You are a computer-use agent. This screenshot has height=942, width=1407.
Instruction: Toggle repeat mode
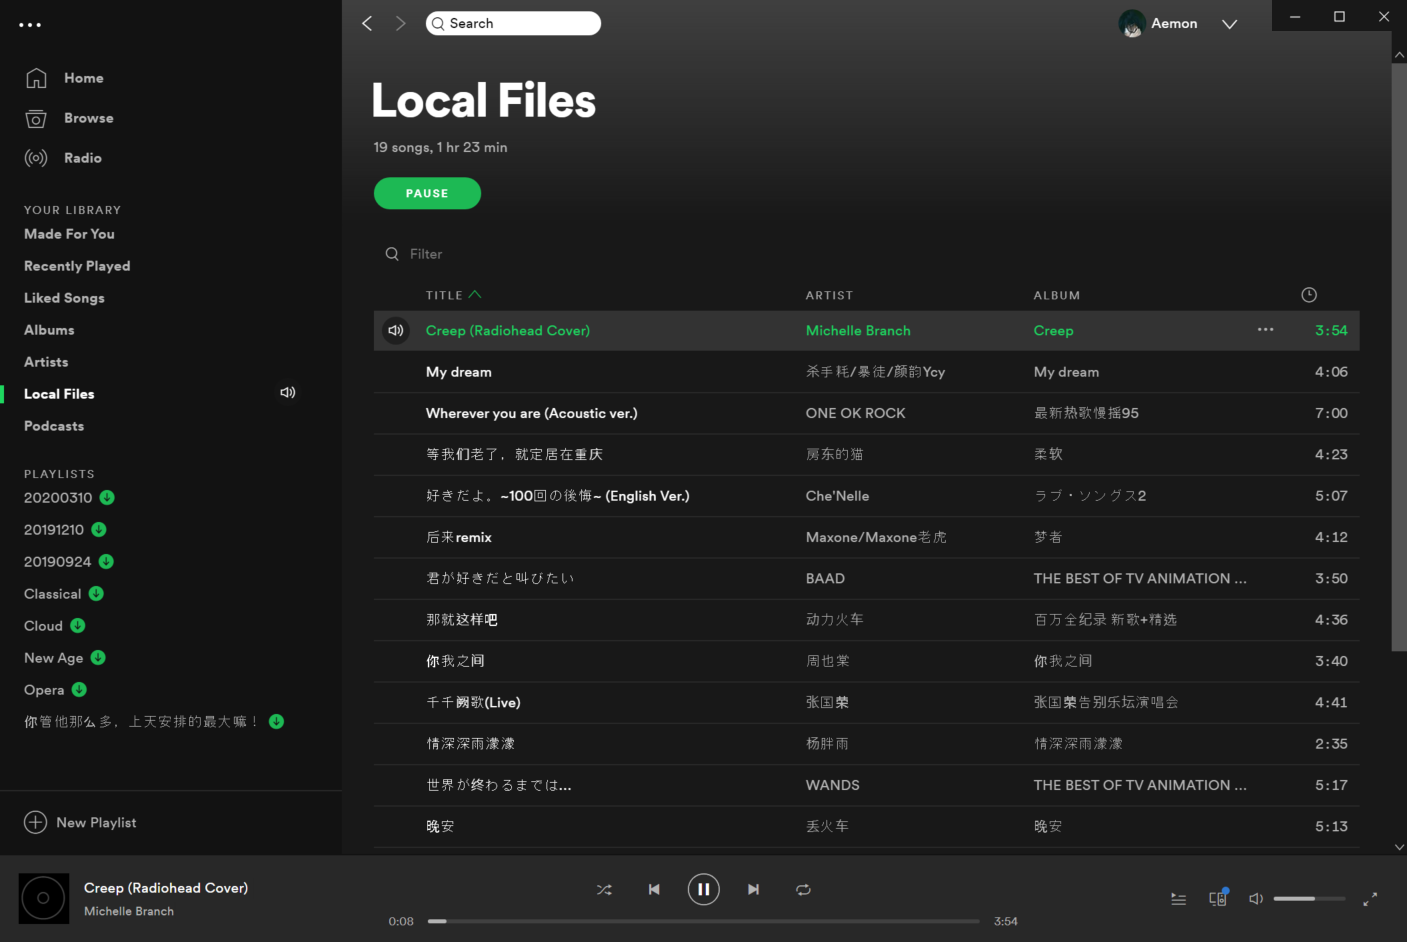(x=803, y=889)
